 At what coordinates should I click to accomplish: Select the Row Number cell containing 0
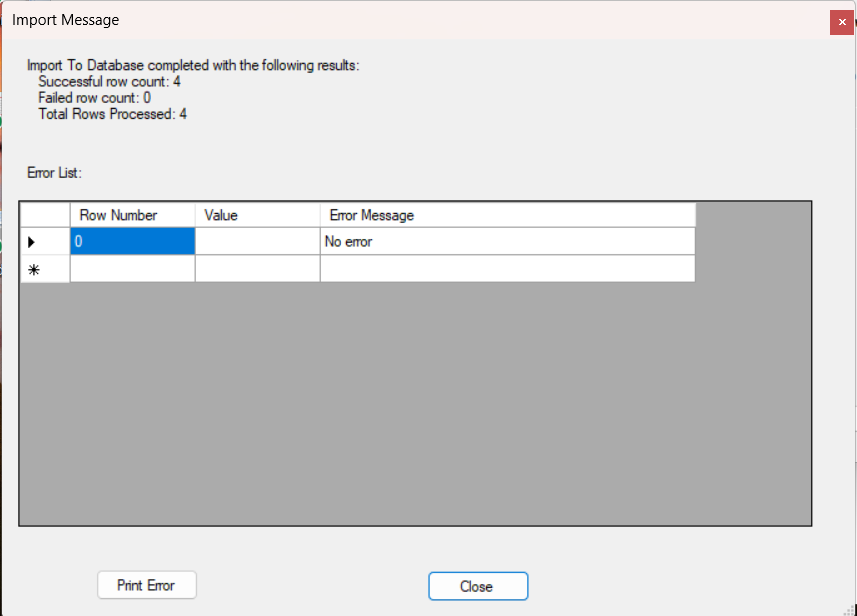[x=132, y=242]
